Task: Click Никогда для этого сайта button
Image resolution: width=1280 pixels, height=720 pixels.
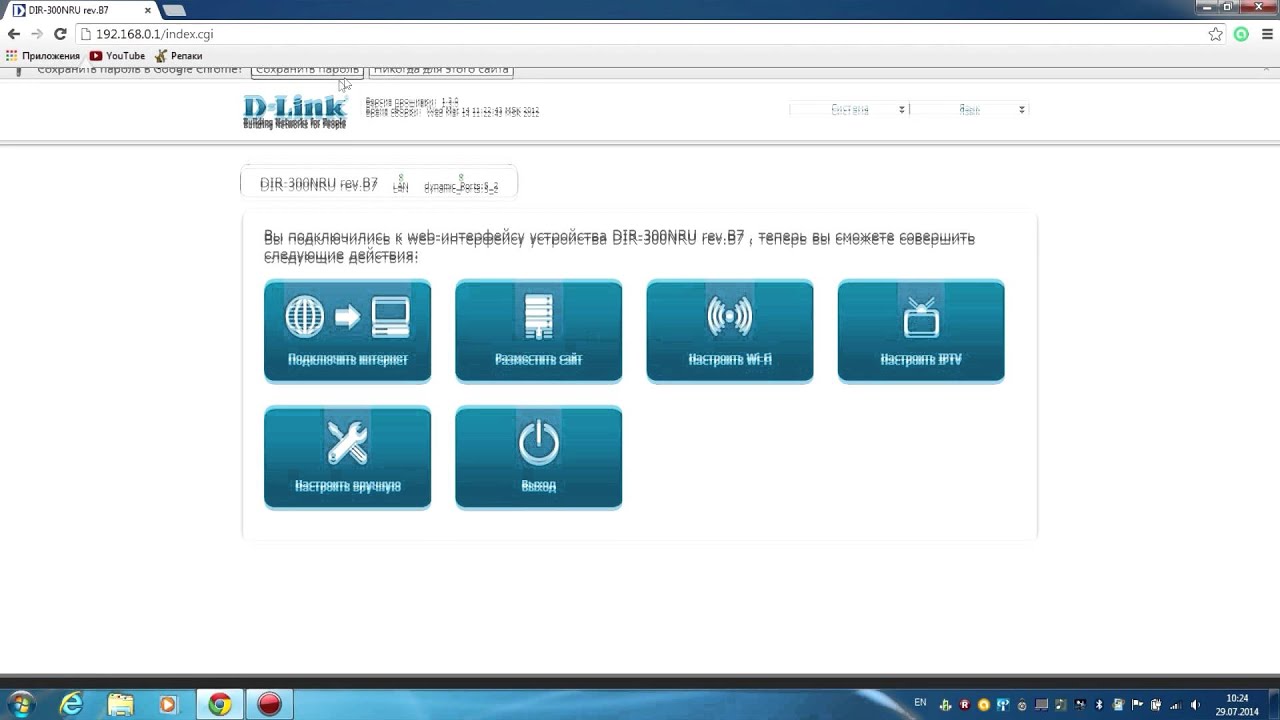Action: (x=441, y=70)
